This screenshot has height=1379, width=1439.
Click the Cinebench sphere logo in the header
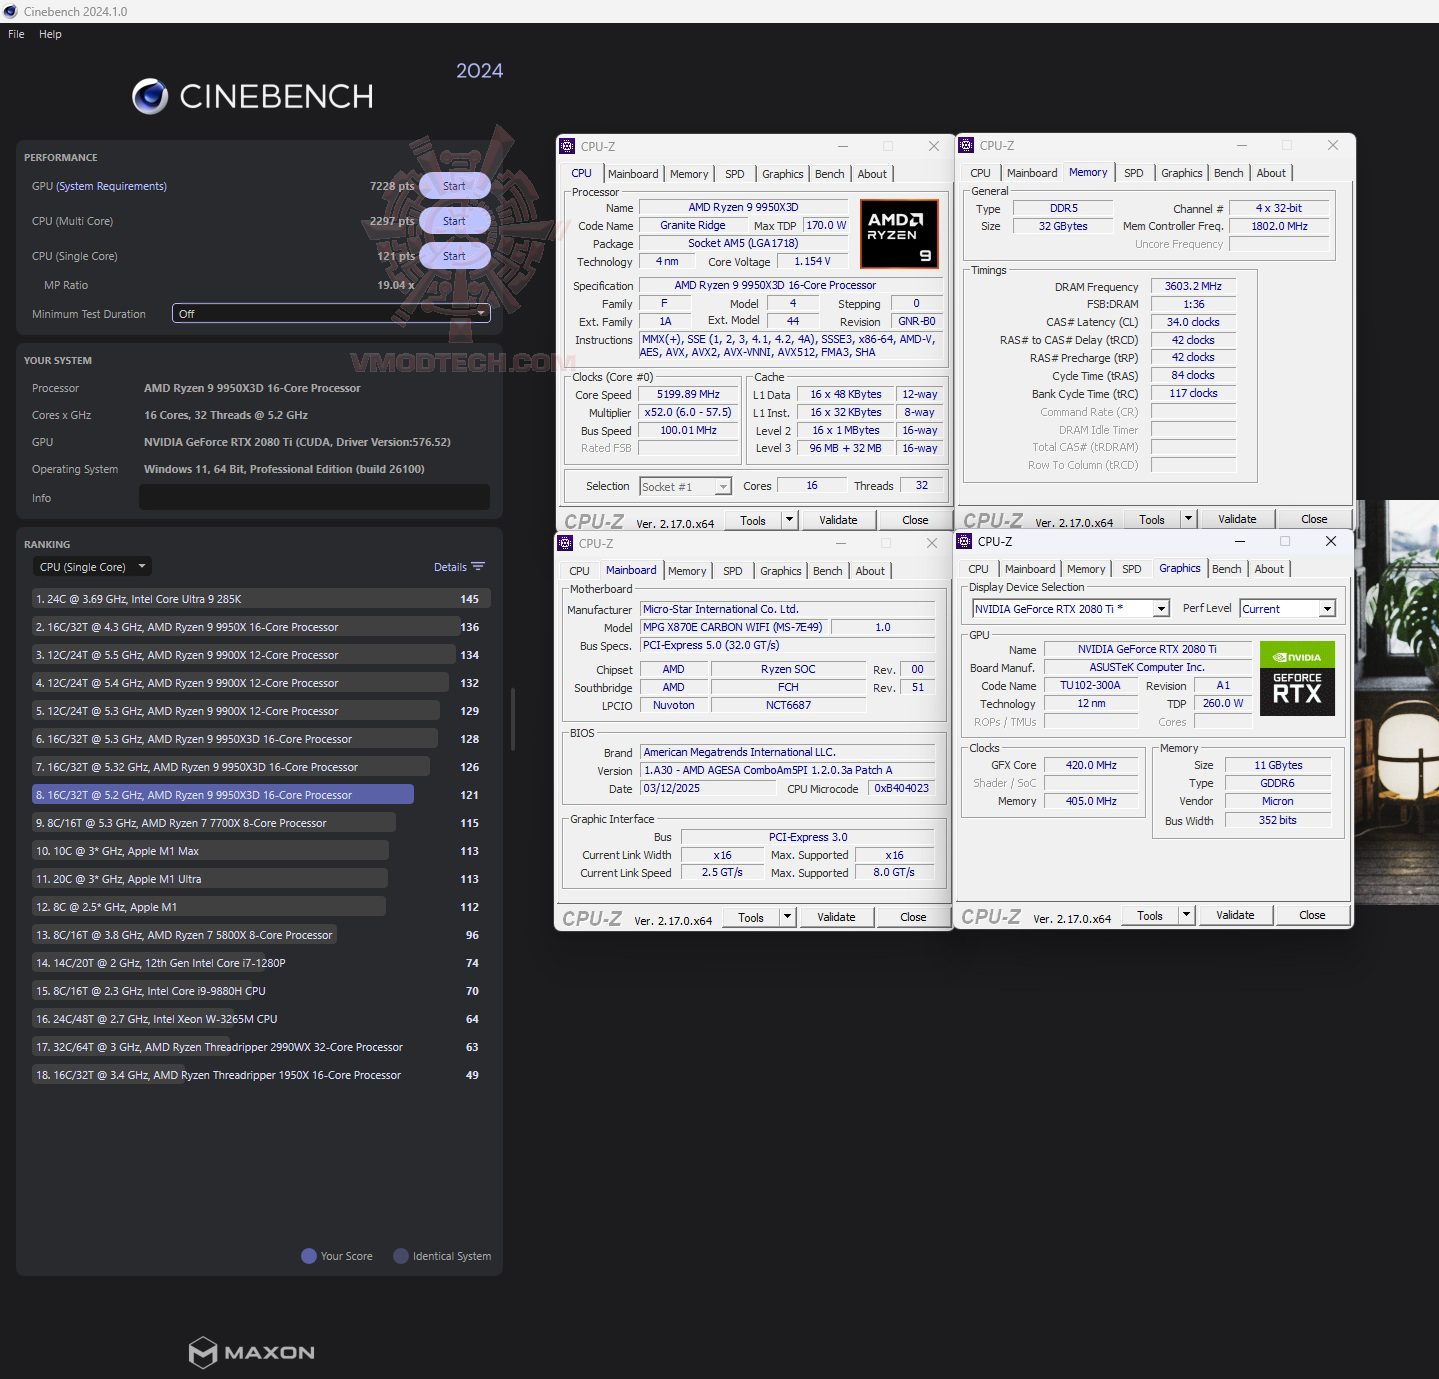(x=150, y=96)
